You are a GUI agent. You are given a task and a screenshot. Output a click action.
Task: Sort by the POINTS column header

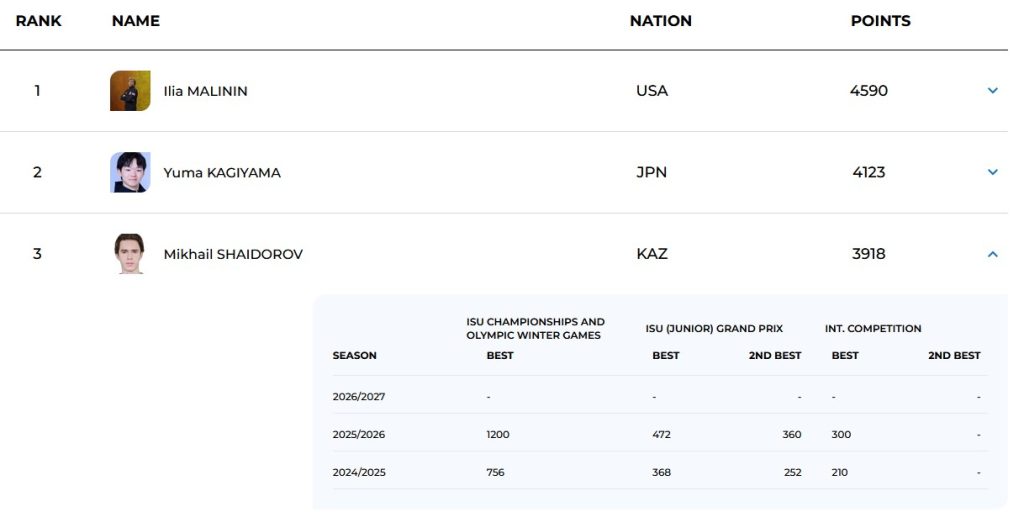coord(880,21)
